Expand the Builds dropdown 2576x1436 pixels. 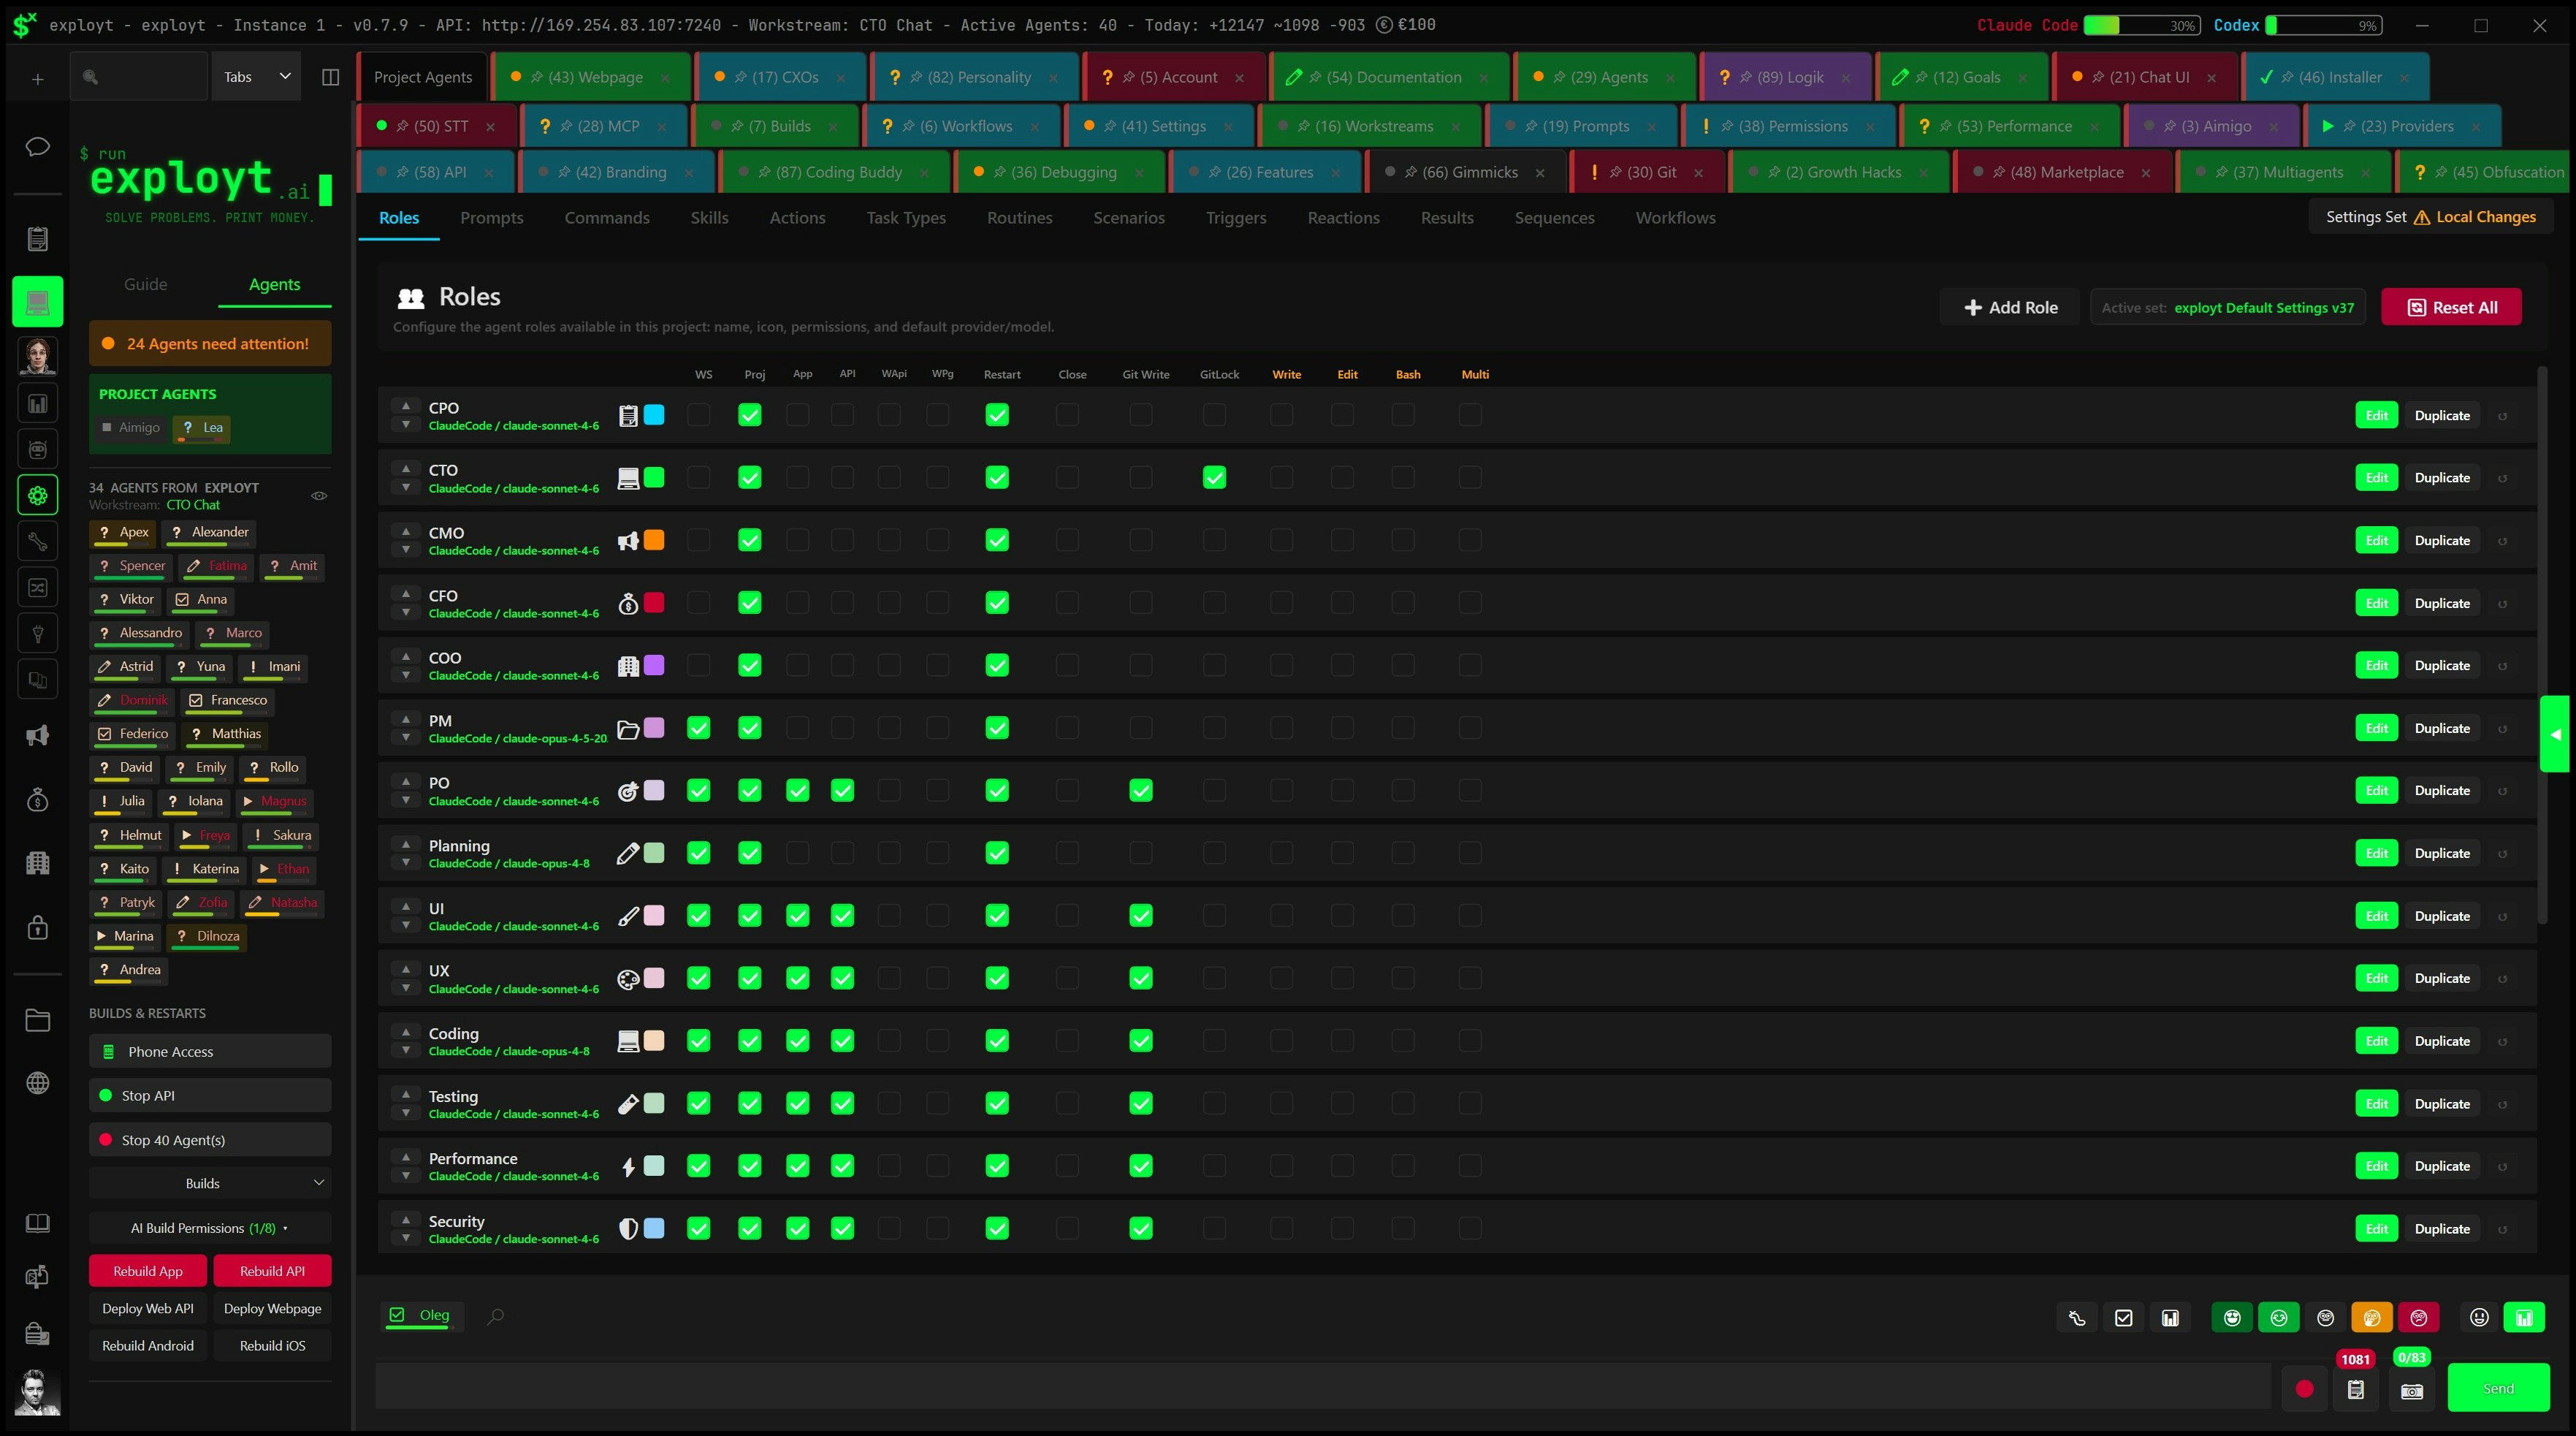pos(210,1183)
